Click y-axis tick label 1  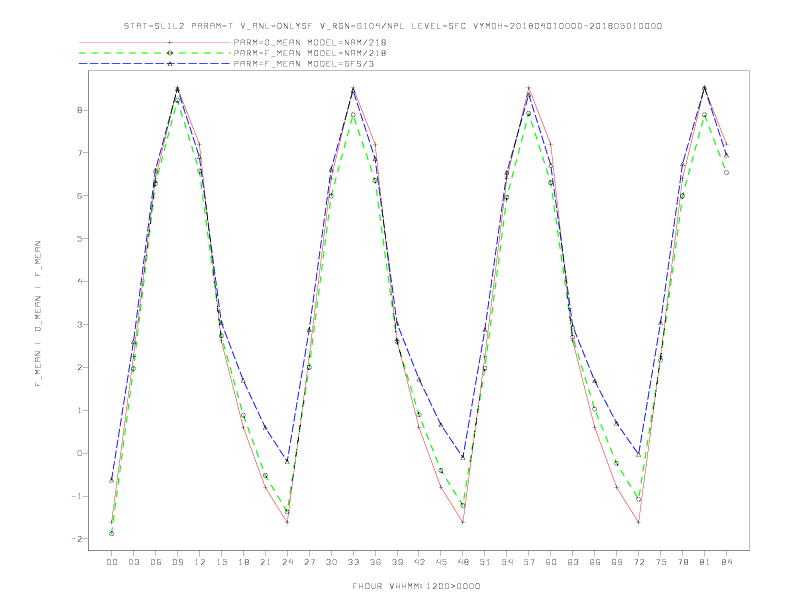(x=79, y=410)
